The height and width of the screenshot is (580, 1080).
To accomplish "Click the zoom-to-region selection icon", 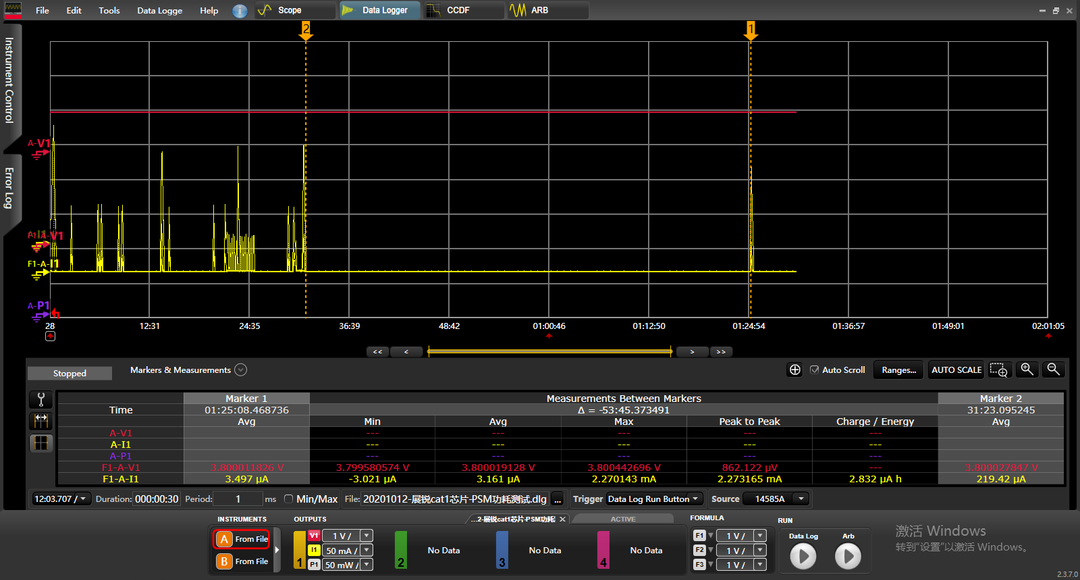I will [x=998, y=370].
